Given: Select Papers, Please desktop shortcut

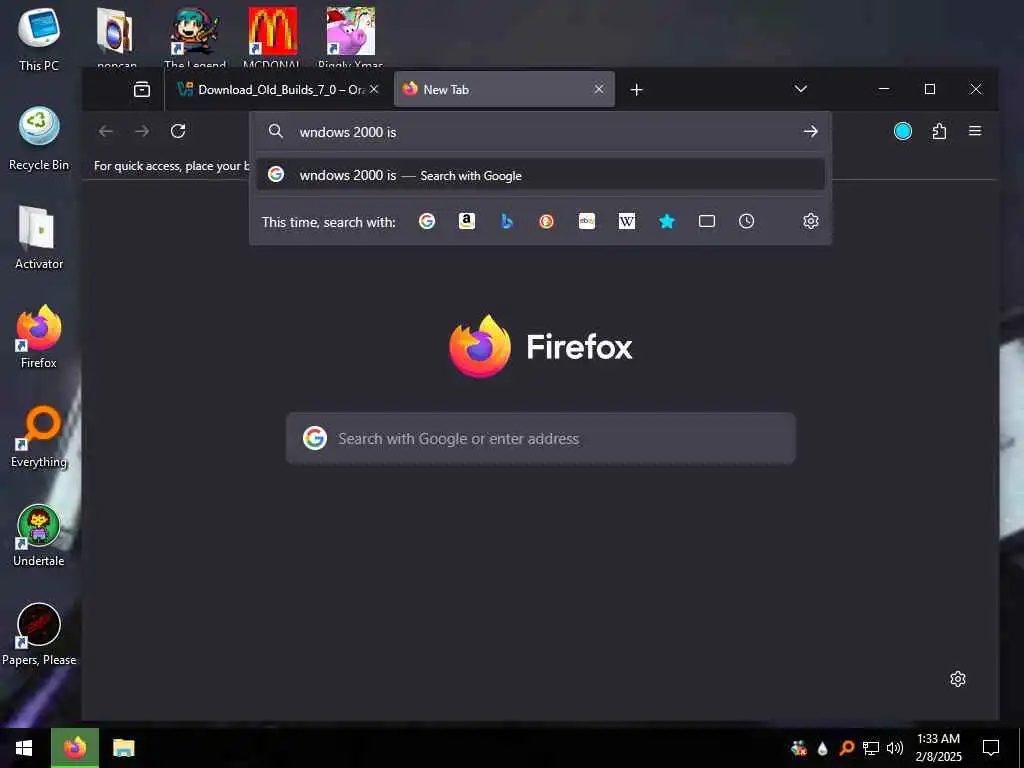Looking at the screenshot, I should pos(39,635).
